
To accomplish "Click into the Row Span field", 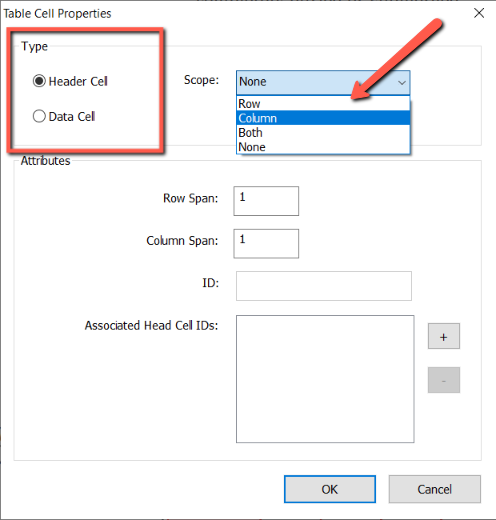I will click(x=266, y=201).
